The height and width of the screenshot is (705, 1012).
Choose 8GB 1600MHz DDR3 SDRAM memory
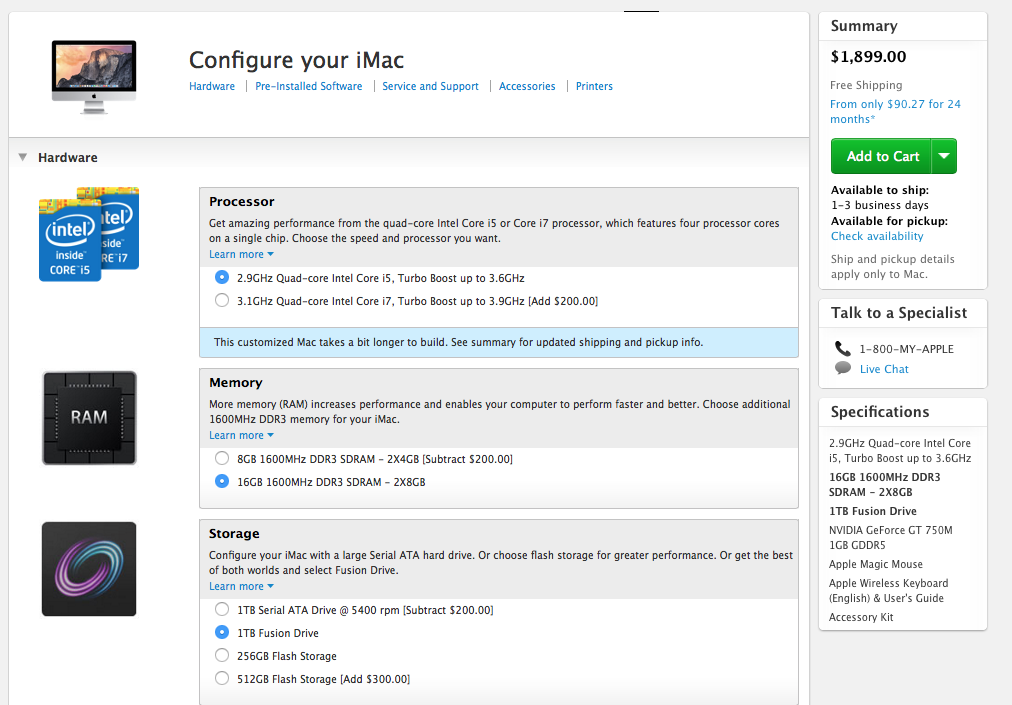coord(222,458)
